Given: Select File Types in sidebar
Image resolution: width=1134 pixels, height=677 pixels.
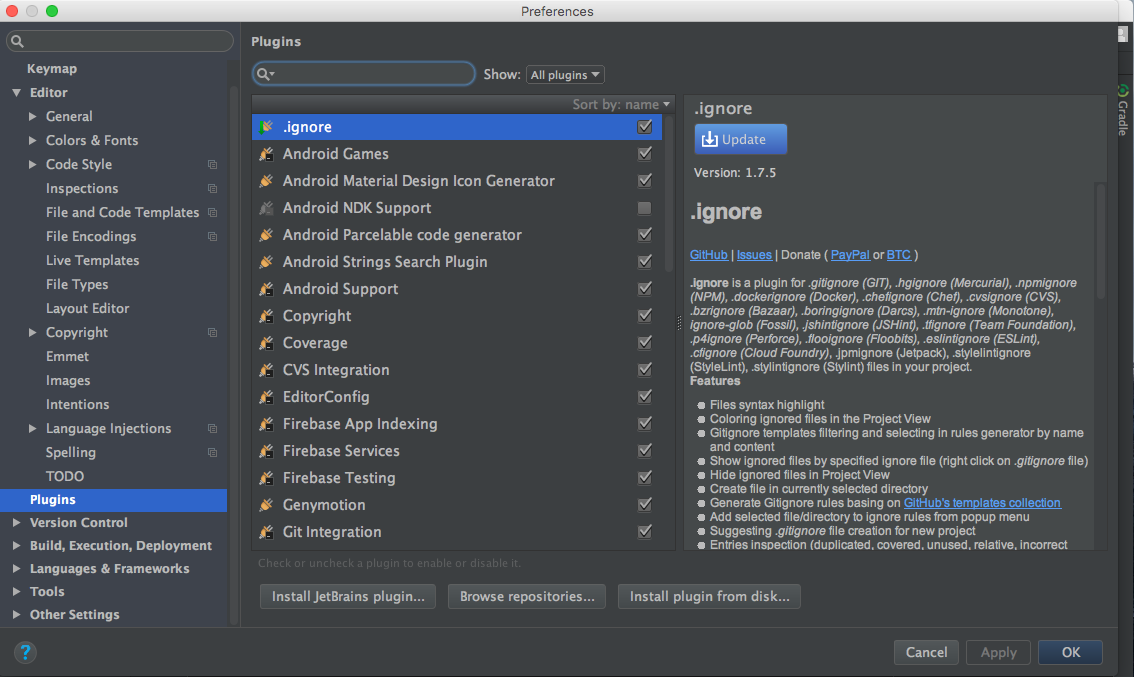Looking at the screenshot, I should (77, 284).
